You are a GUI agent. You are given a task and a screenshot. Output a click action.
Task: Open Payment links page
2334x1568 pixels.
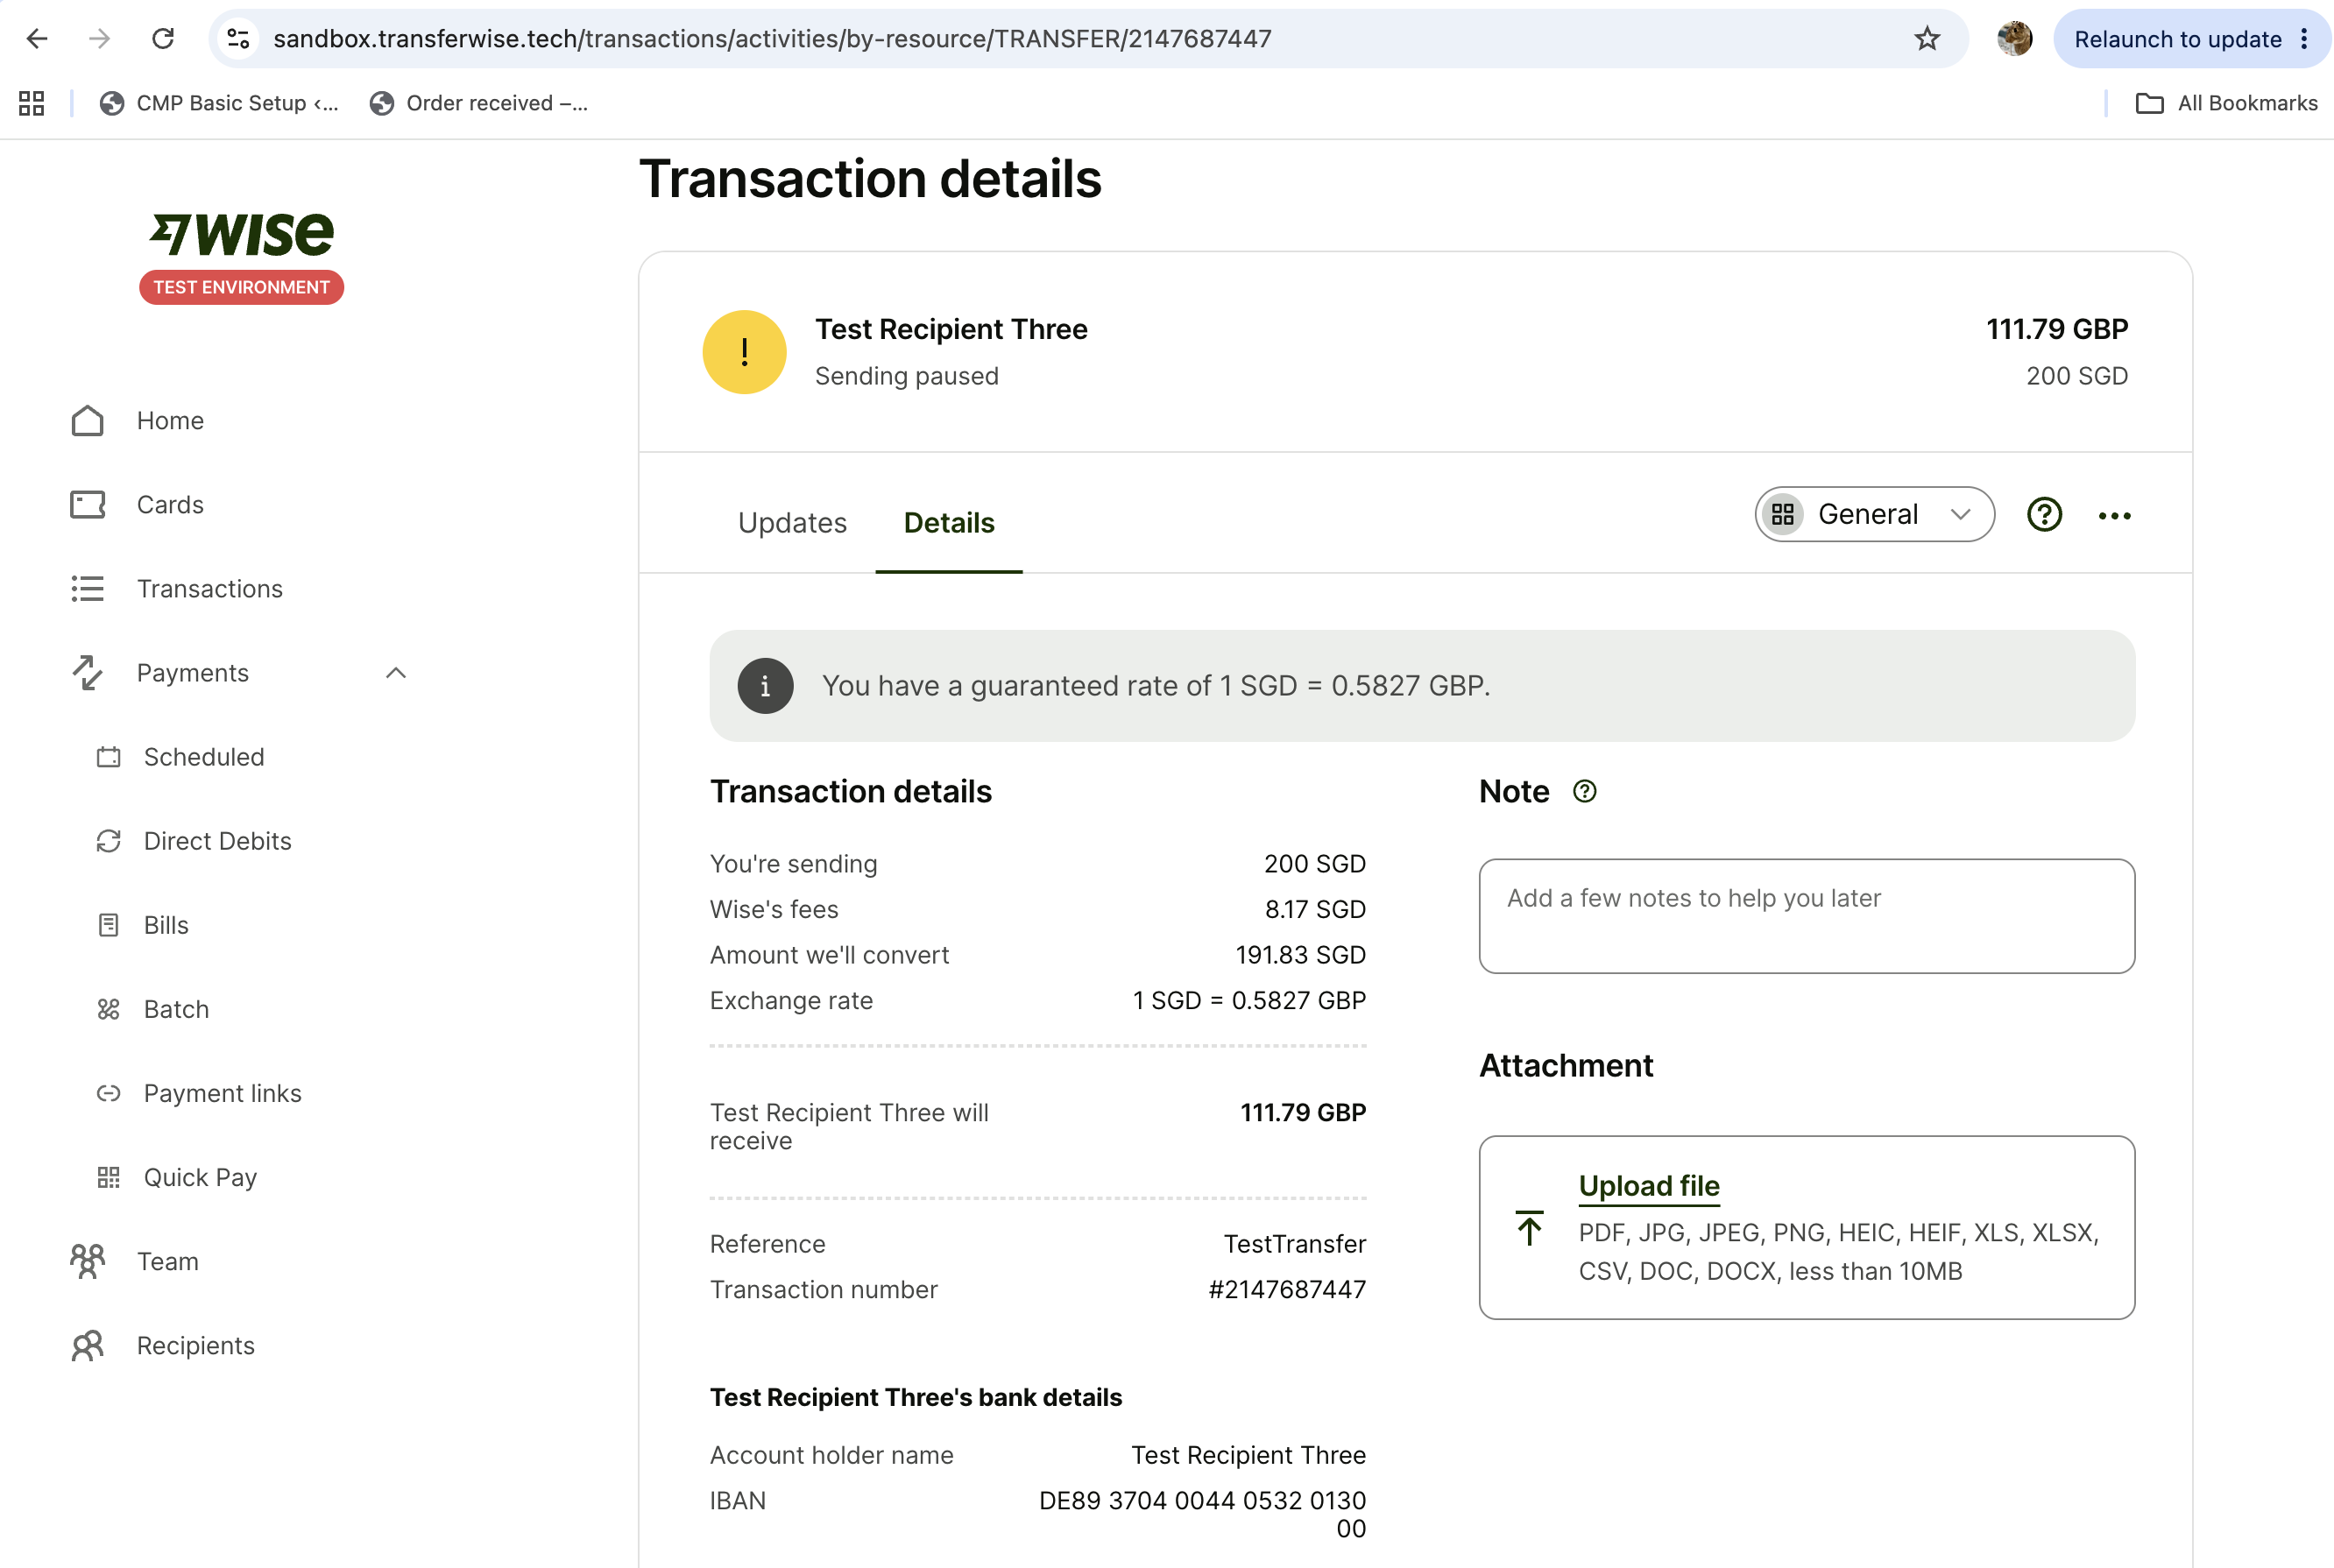(x=223, y=1093)
